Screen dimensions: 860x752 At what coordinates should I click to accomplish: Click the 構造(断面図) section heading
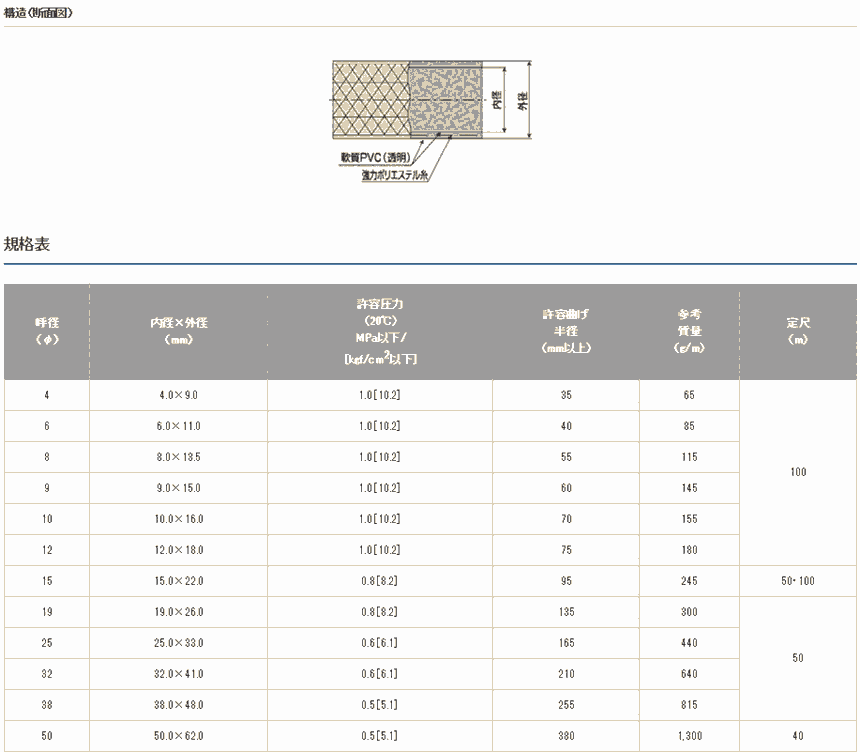pos(39,13)
